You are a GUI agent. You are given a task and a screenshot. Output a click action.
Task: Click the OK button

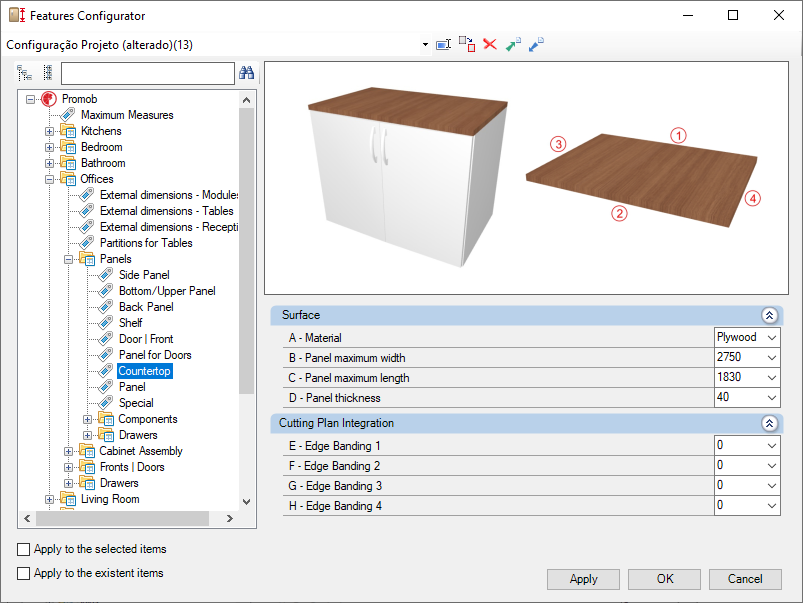664,579
